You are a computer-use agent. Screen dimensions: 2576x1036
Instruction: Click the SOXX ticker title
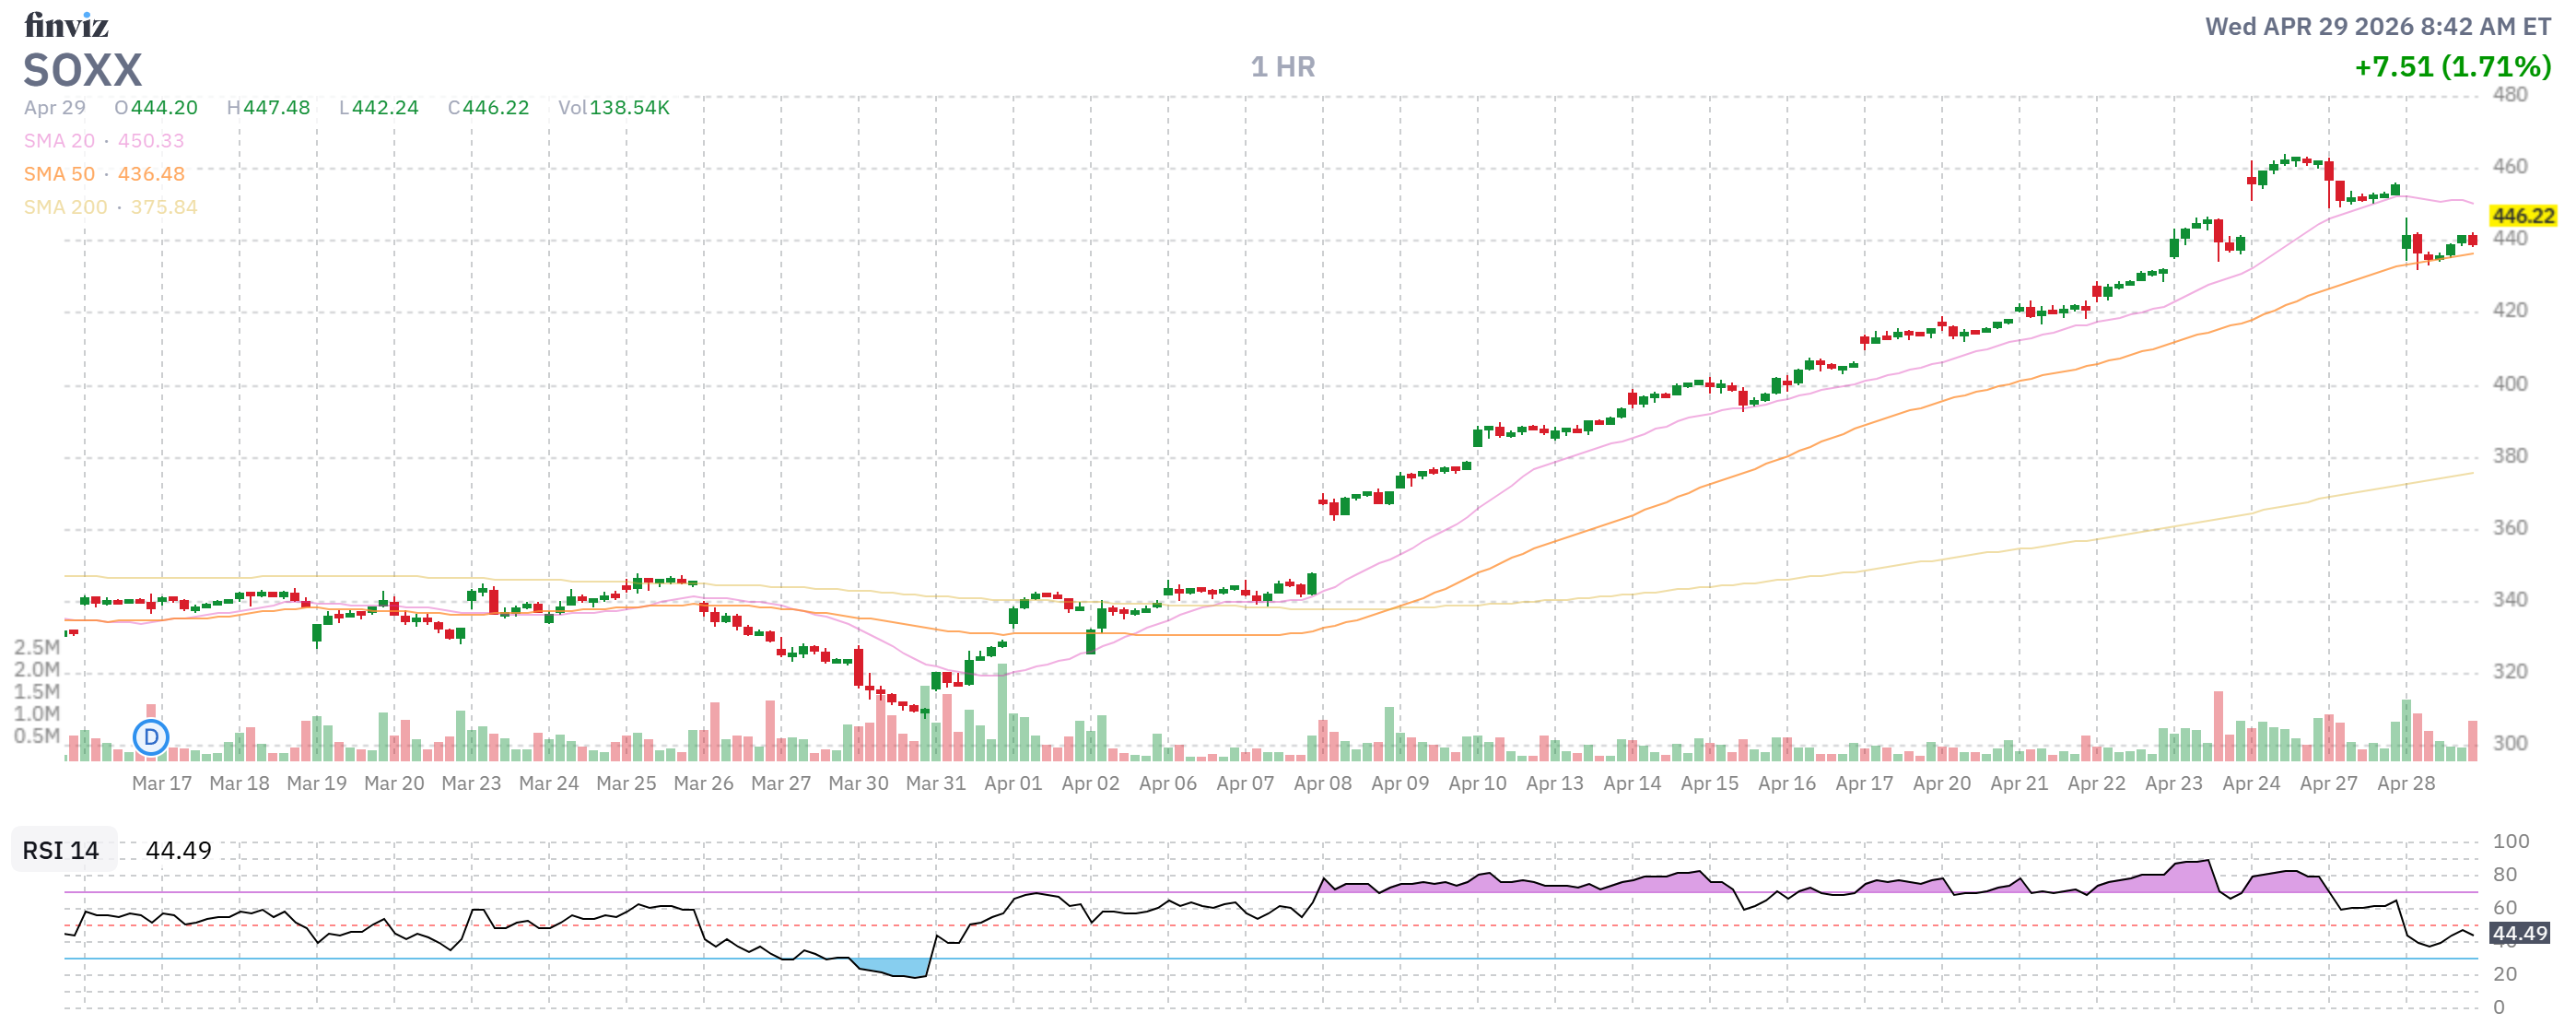click(x=83, y=71)
